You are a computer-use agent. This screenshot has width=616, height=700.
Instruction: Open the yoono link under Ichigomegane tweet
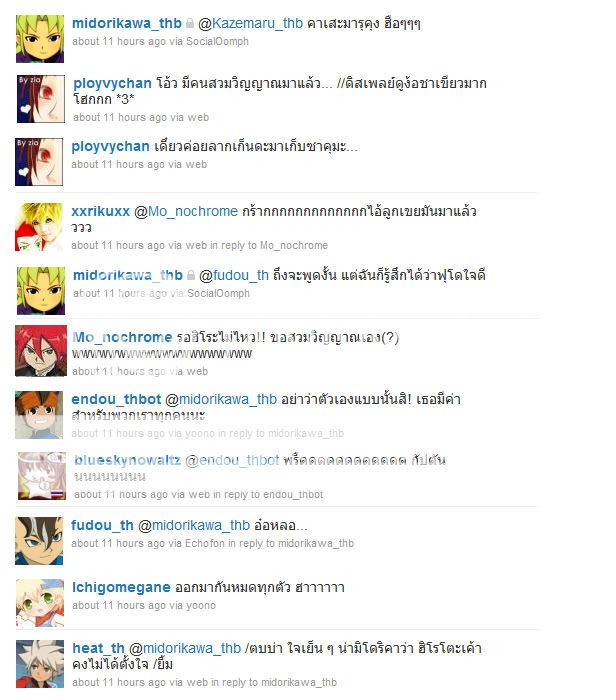[201, 605]
